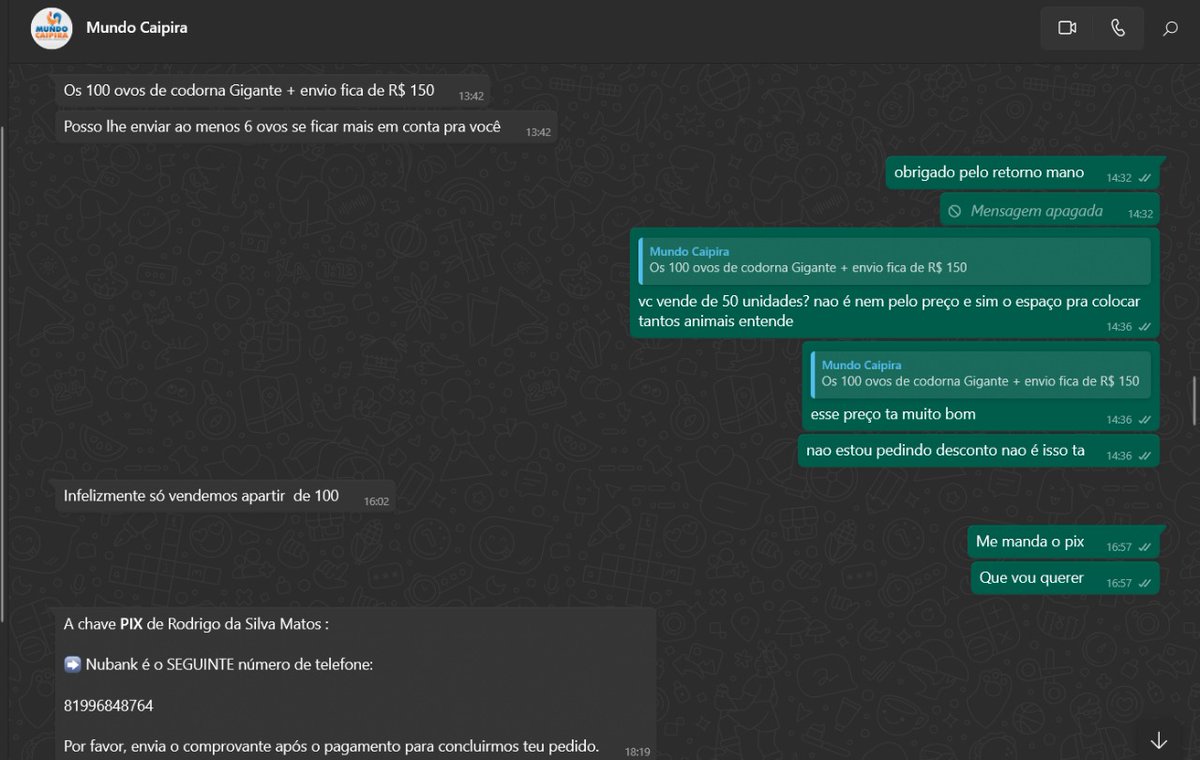Select message 'Que vou querer'

[1065, 578]
